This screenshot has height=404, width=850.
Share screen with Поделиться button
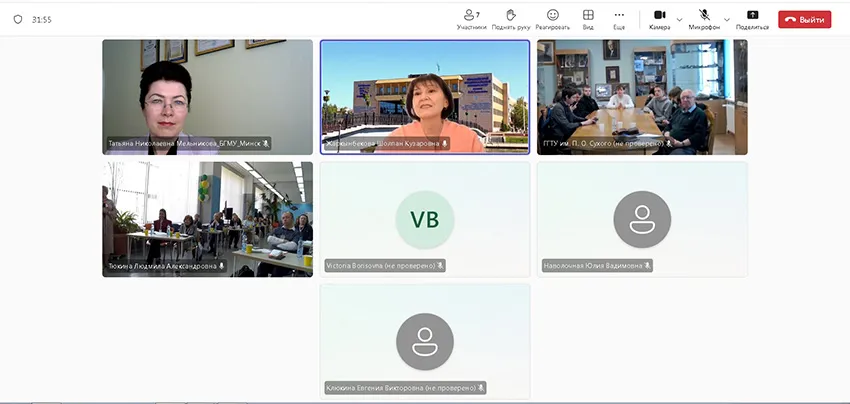[x=752, y=19]
